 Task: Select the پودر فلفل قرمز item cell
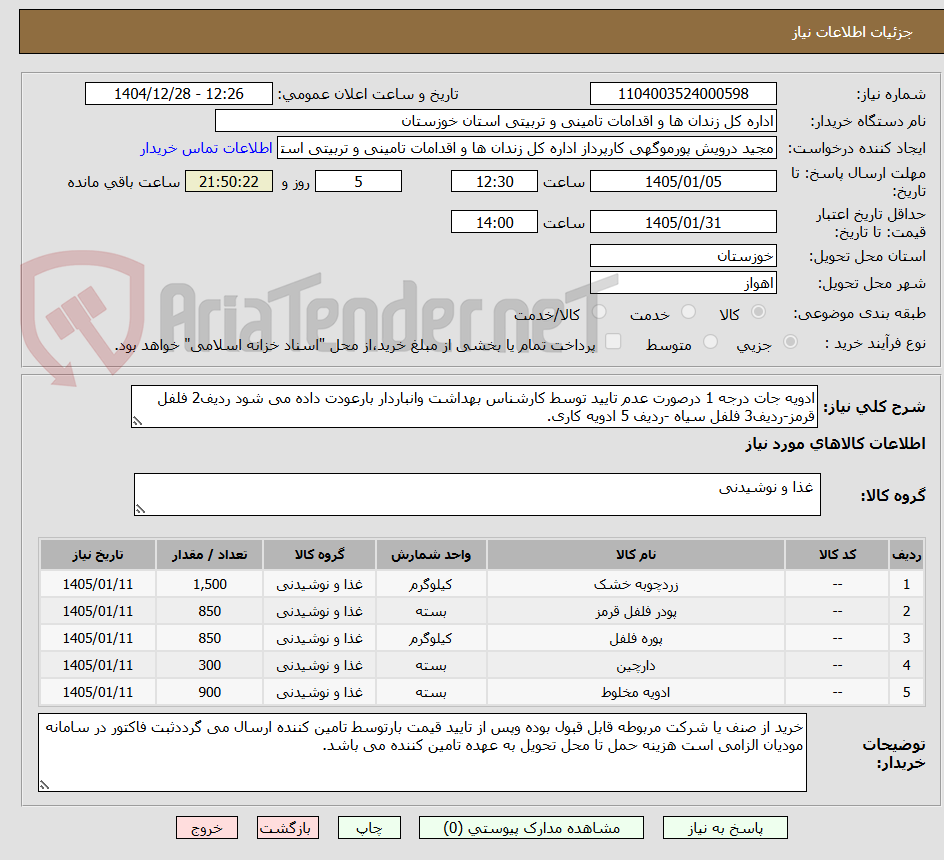(636, 611)
